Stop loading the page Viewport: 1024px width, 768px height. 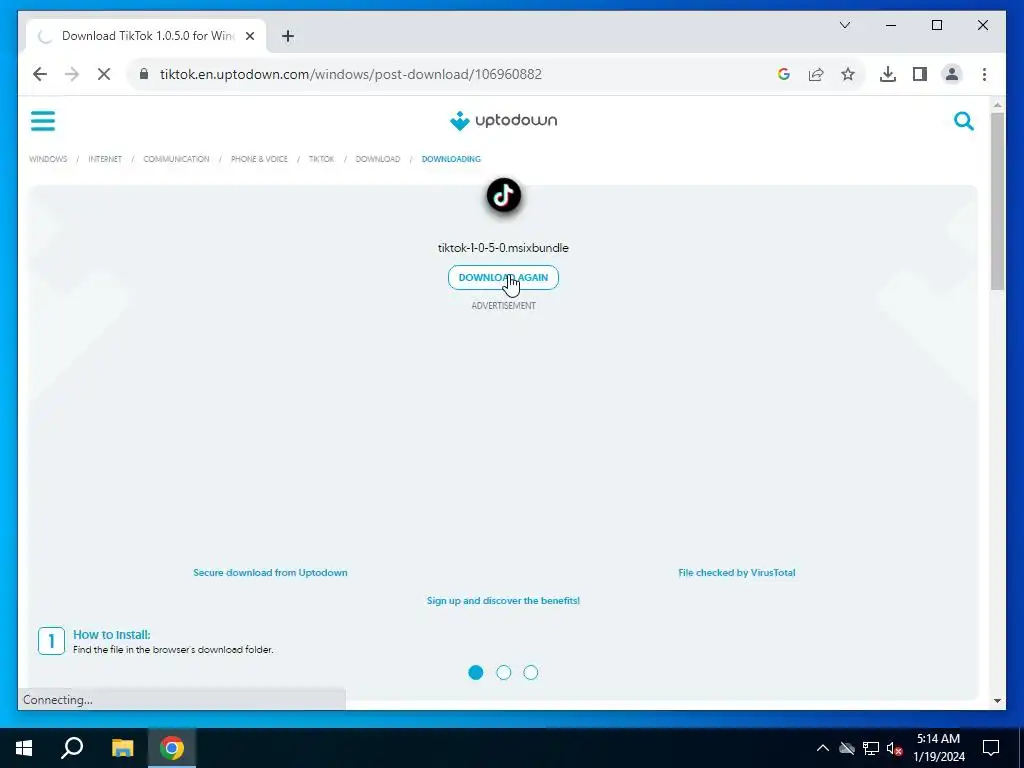(x=104, y=74)
